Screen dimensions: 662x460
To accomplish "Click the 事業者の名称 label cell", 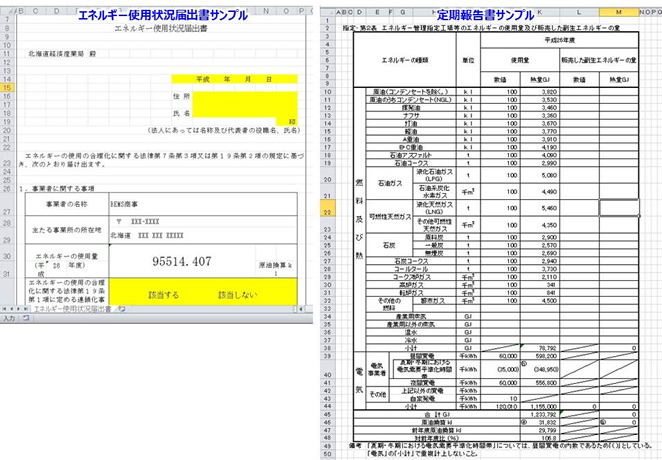I will tap(67, 204).
